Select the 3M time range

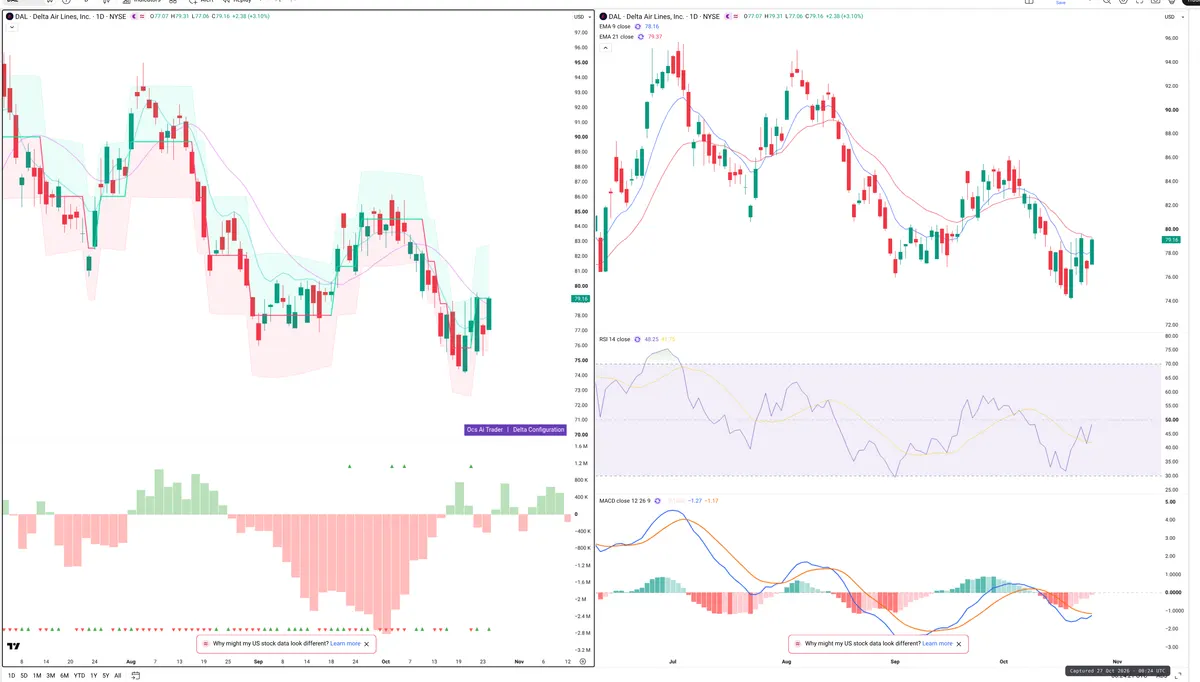pos(50,676)
